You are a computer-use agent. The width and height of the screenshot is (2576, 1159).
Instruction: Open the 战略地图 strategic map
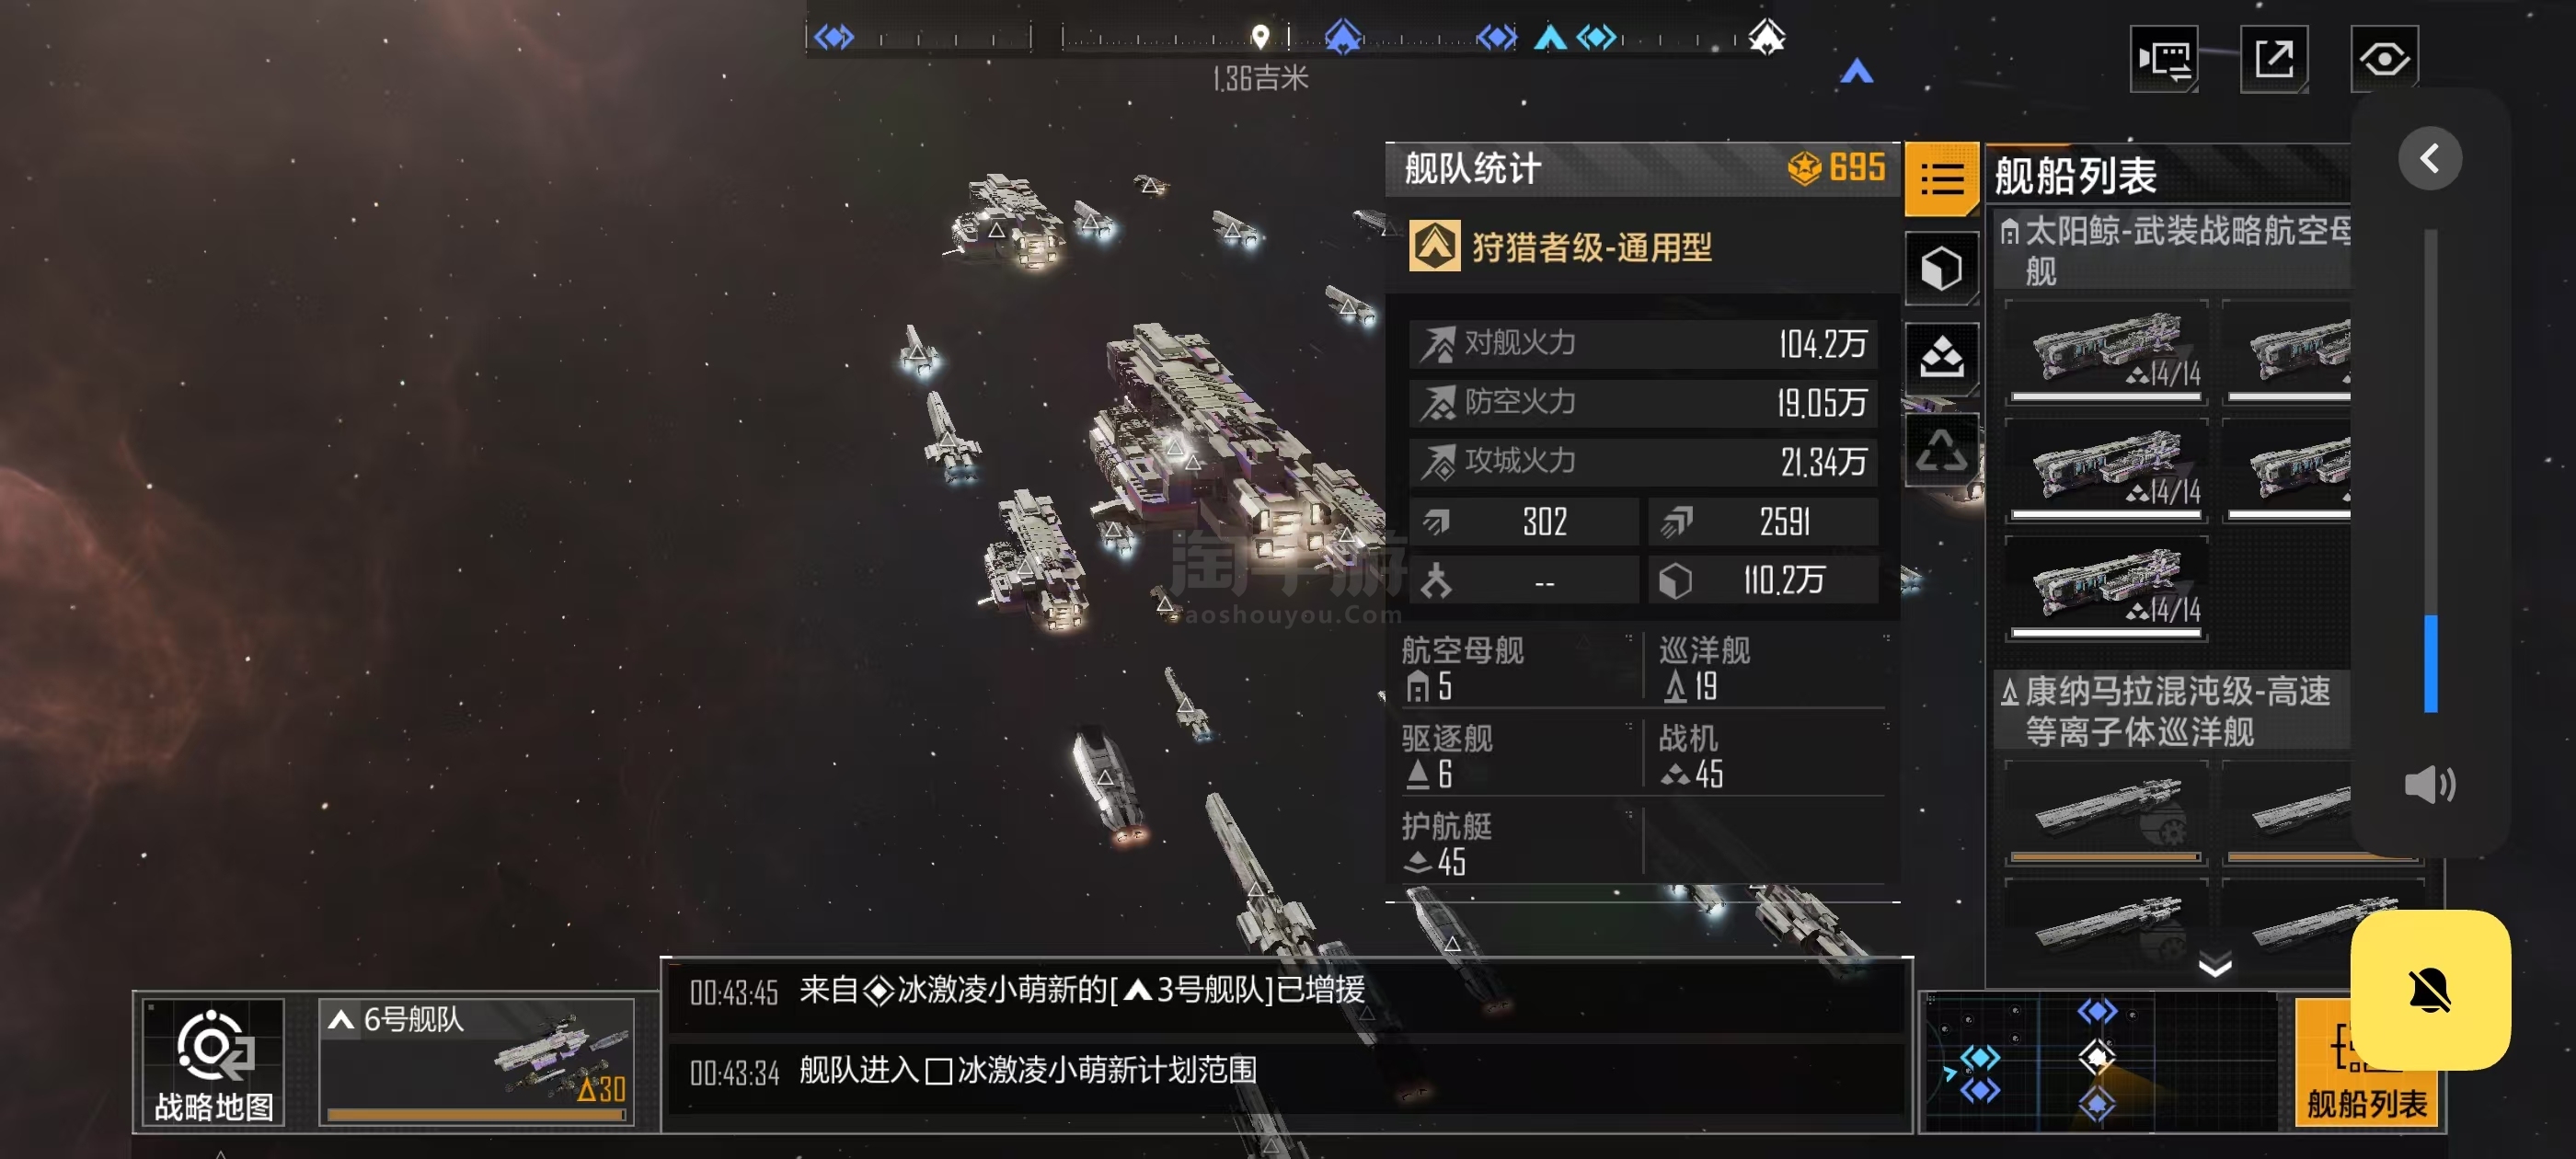coord(213,1064)
